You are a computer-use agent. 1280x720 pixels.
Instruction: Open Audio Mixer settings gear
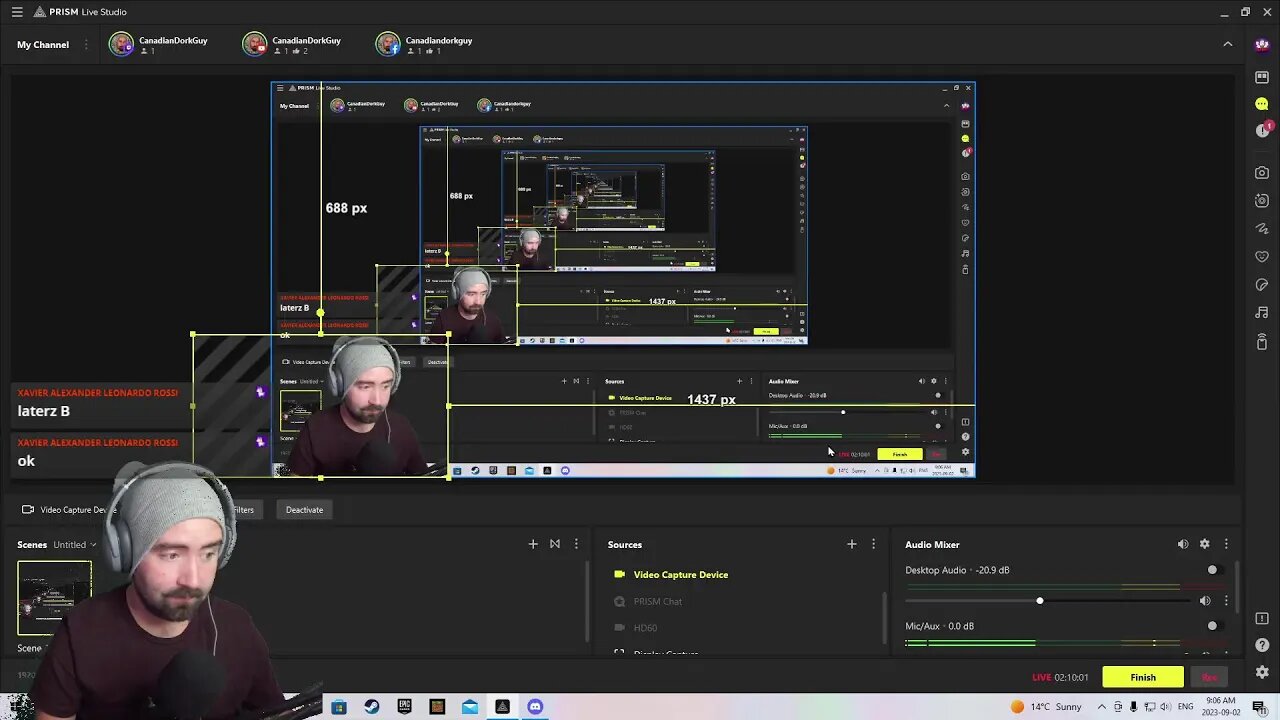click(x=1205, y=544)
